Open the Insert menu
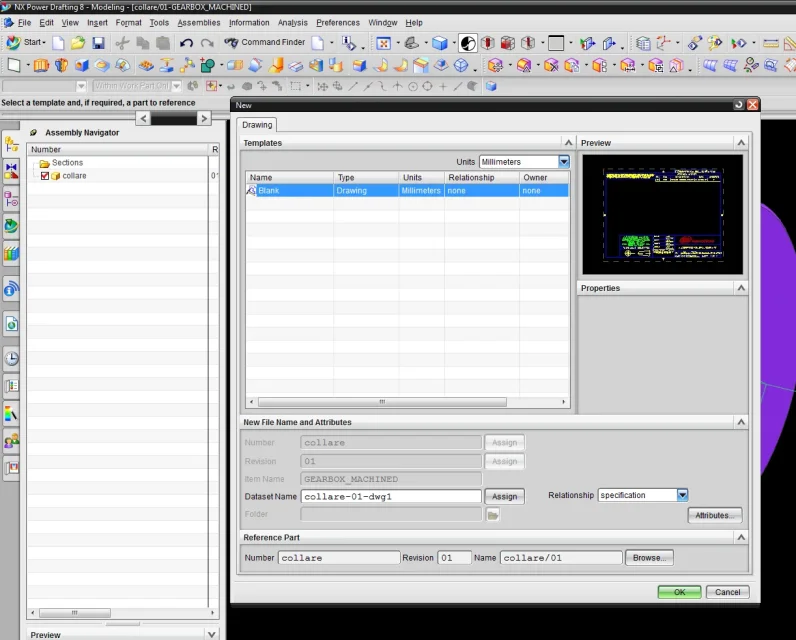This screenshot has height=640, width=796. coord(97,23)
